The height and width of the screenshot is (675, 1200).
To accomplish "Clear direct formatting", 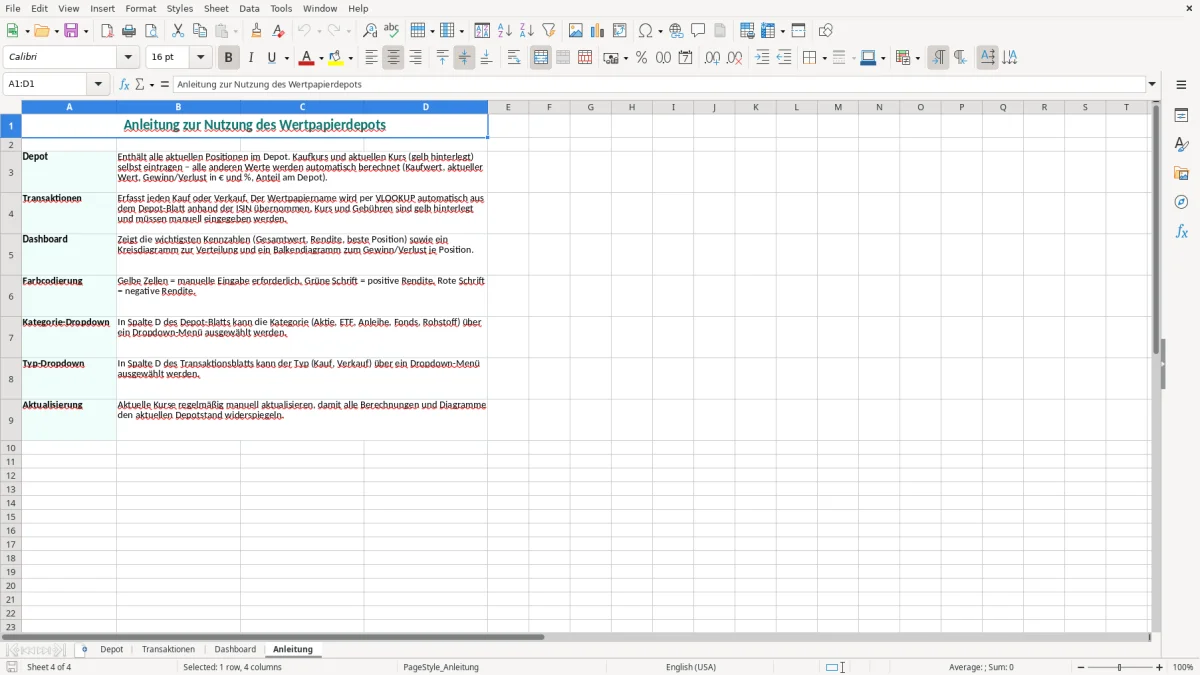I will tap(279, 31).
